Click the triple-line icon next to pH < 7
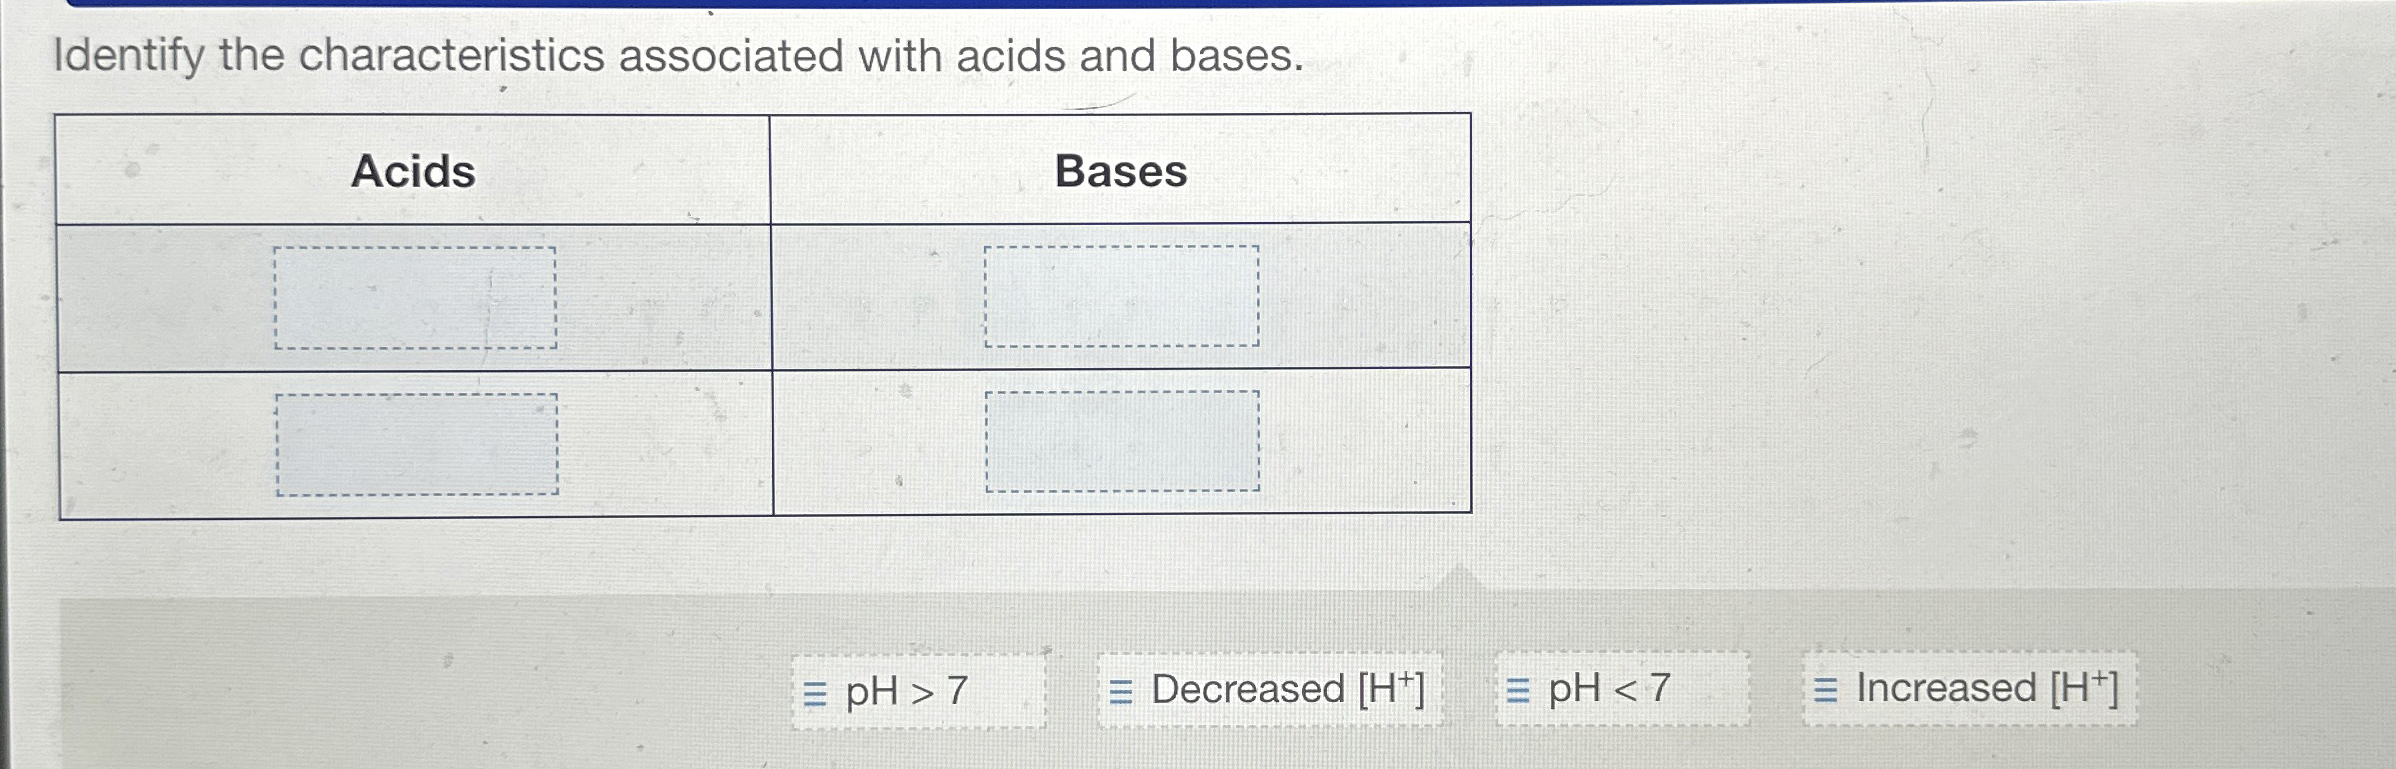 pos(1516,690)
